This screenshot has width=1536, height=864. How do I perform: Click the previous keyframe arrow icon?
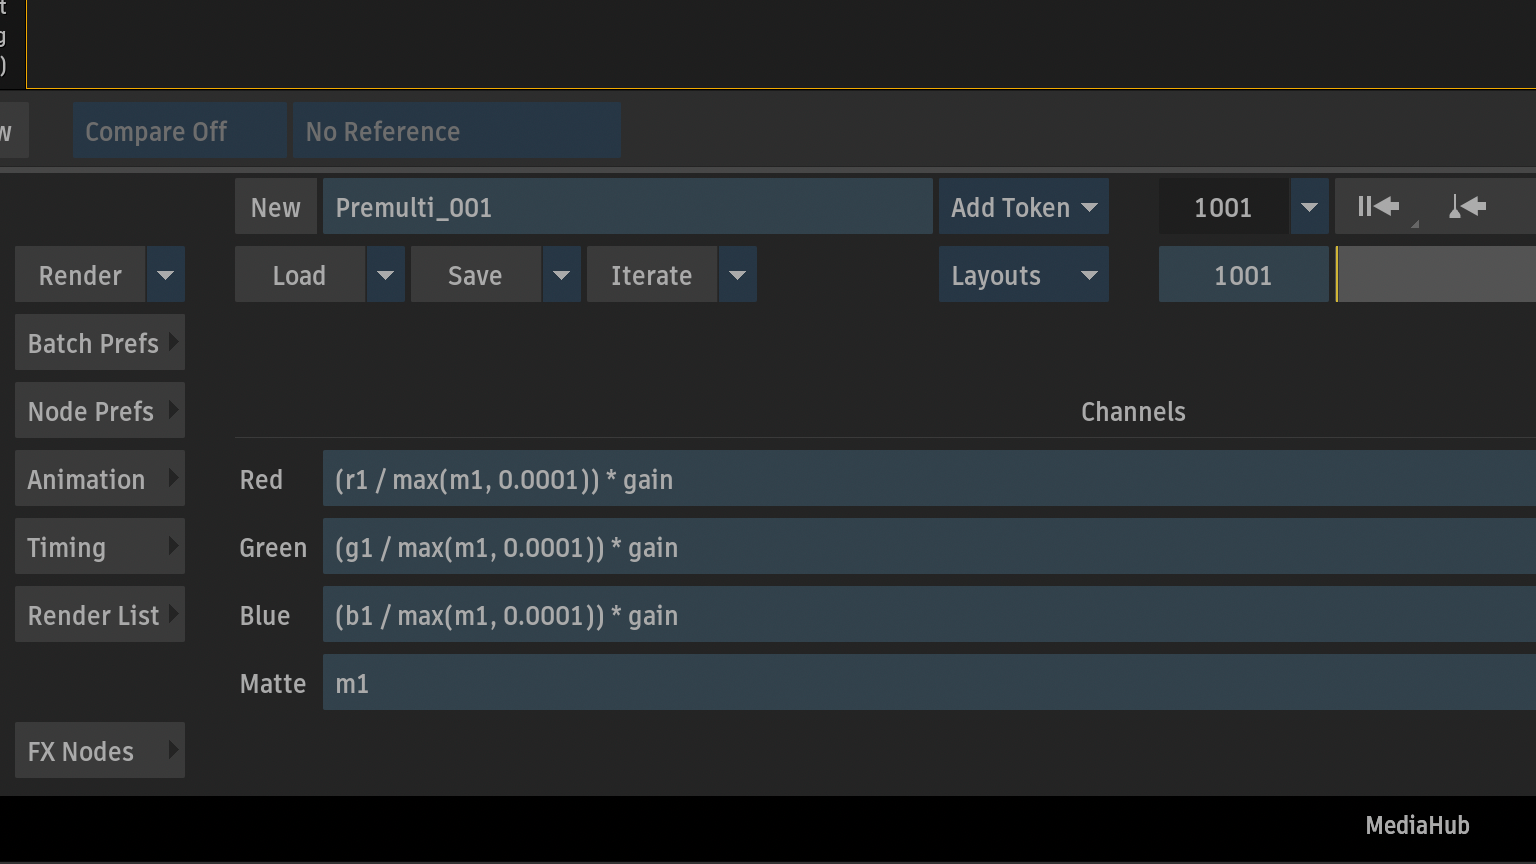click(x=1467, y=207)
